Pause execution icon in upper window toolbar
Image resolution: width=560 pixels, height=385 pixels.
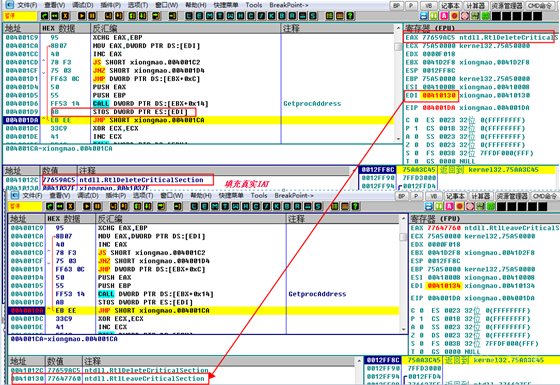click(x=92, y=16)
